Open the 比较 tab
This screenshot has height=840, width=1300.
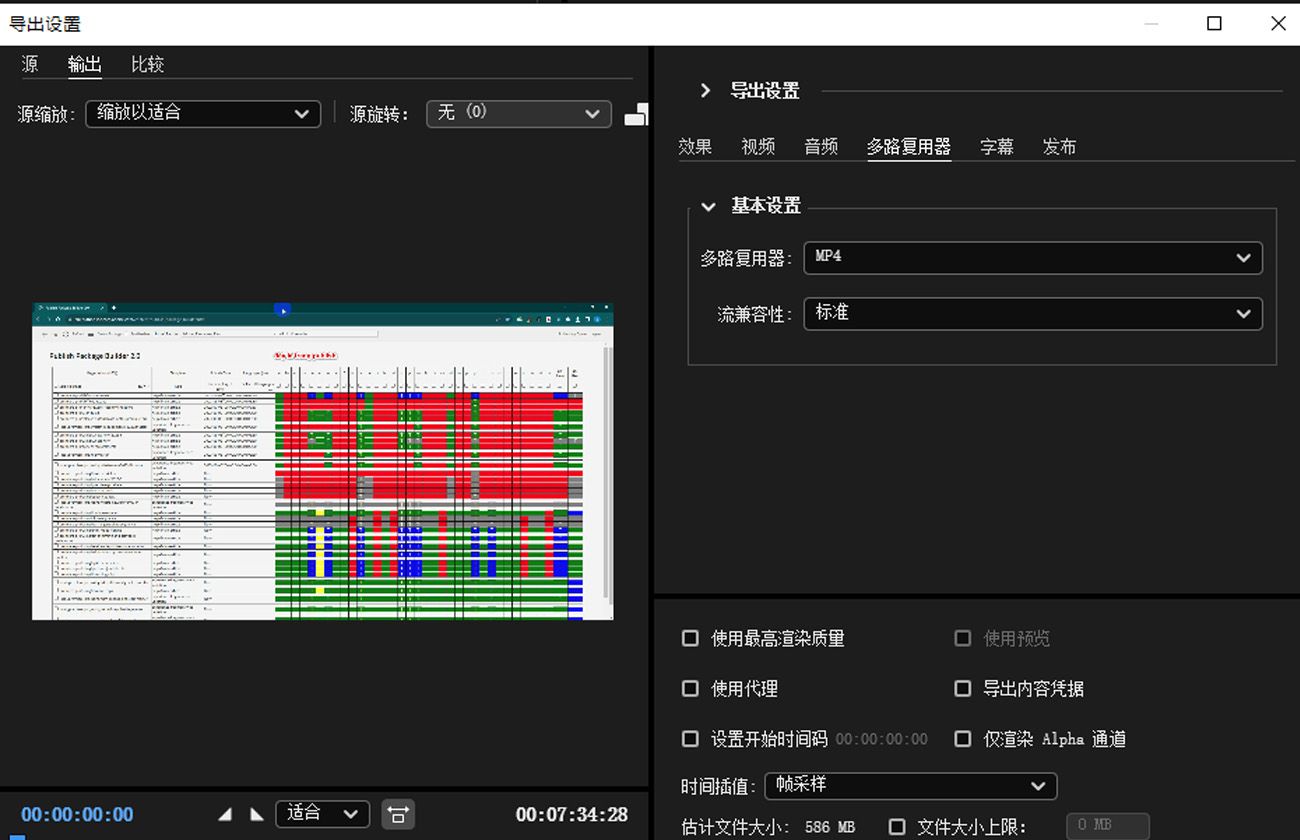click(x=147, y=64)
